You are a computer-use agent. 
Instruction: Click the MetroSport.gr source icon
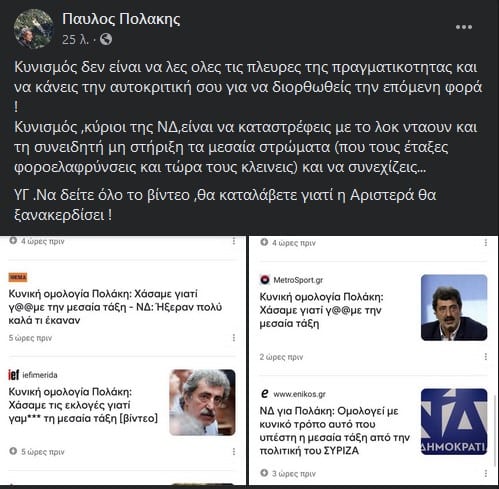point(265,280)
